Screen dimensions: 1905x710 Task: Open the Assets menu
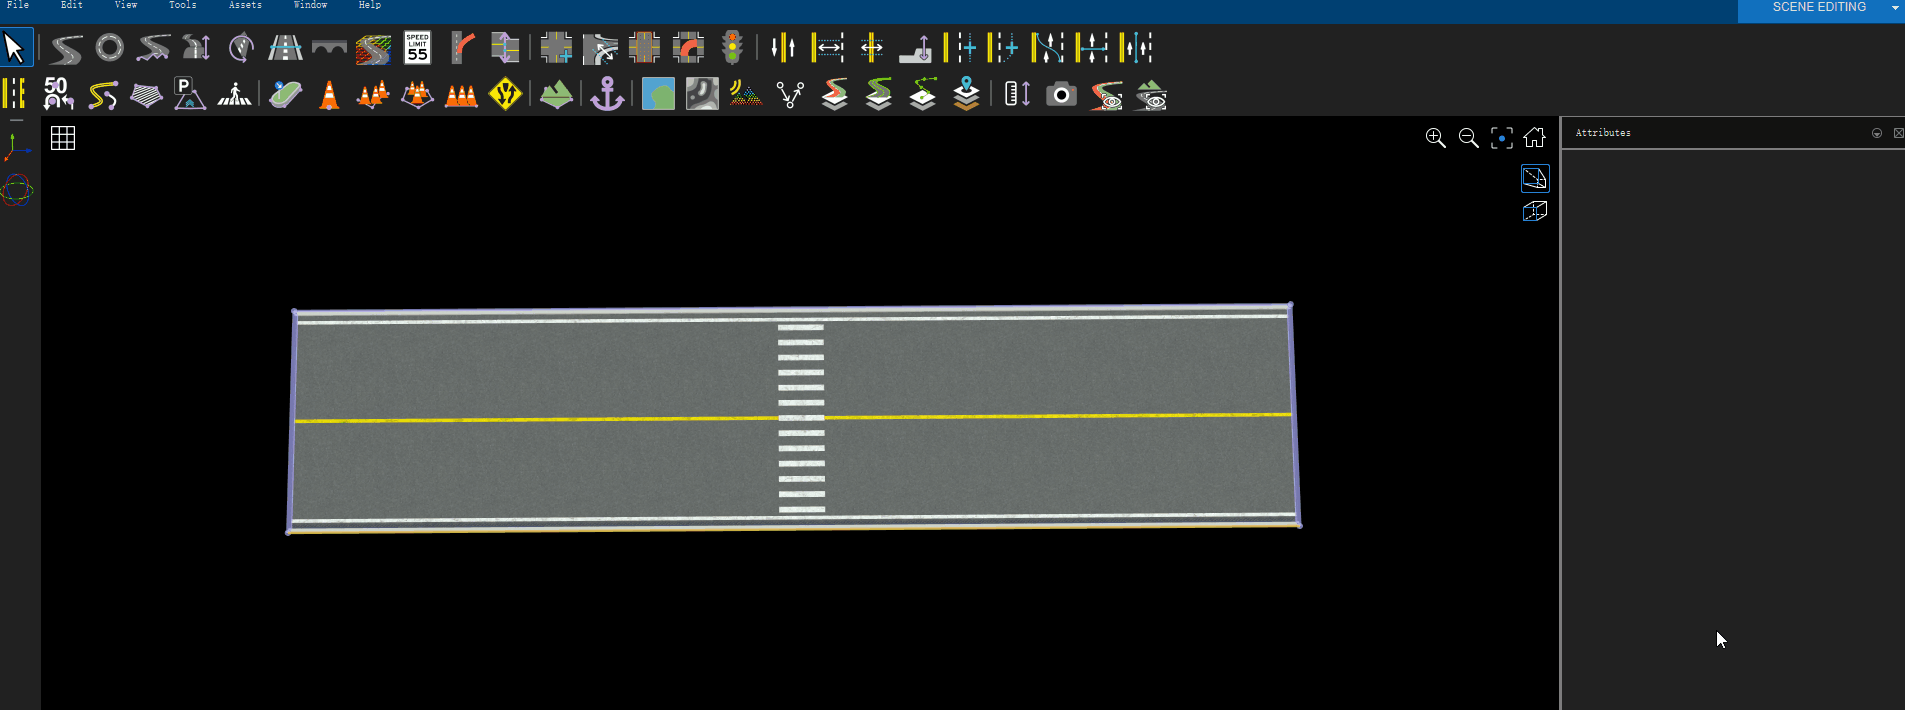pyautogui.click(x=245, y=5)
